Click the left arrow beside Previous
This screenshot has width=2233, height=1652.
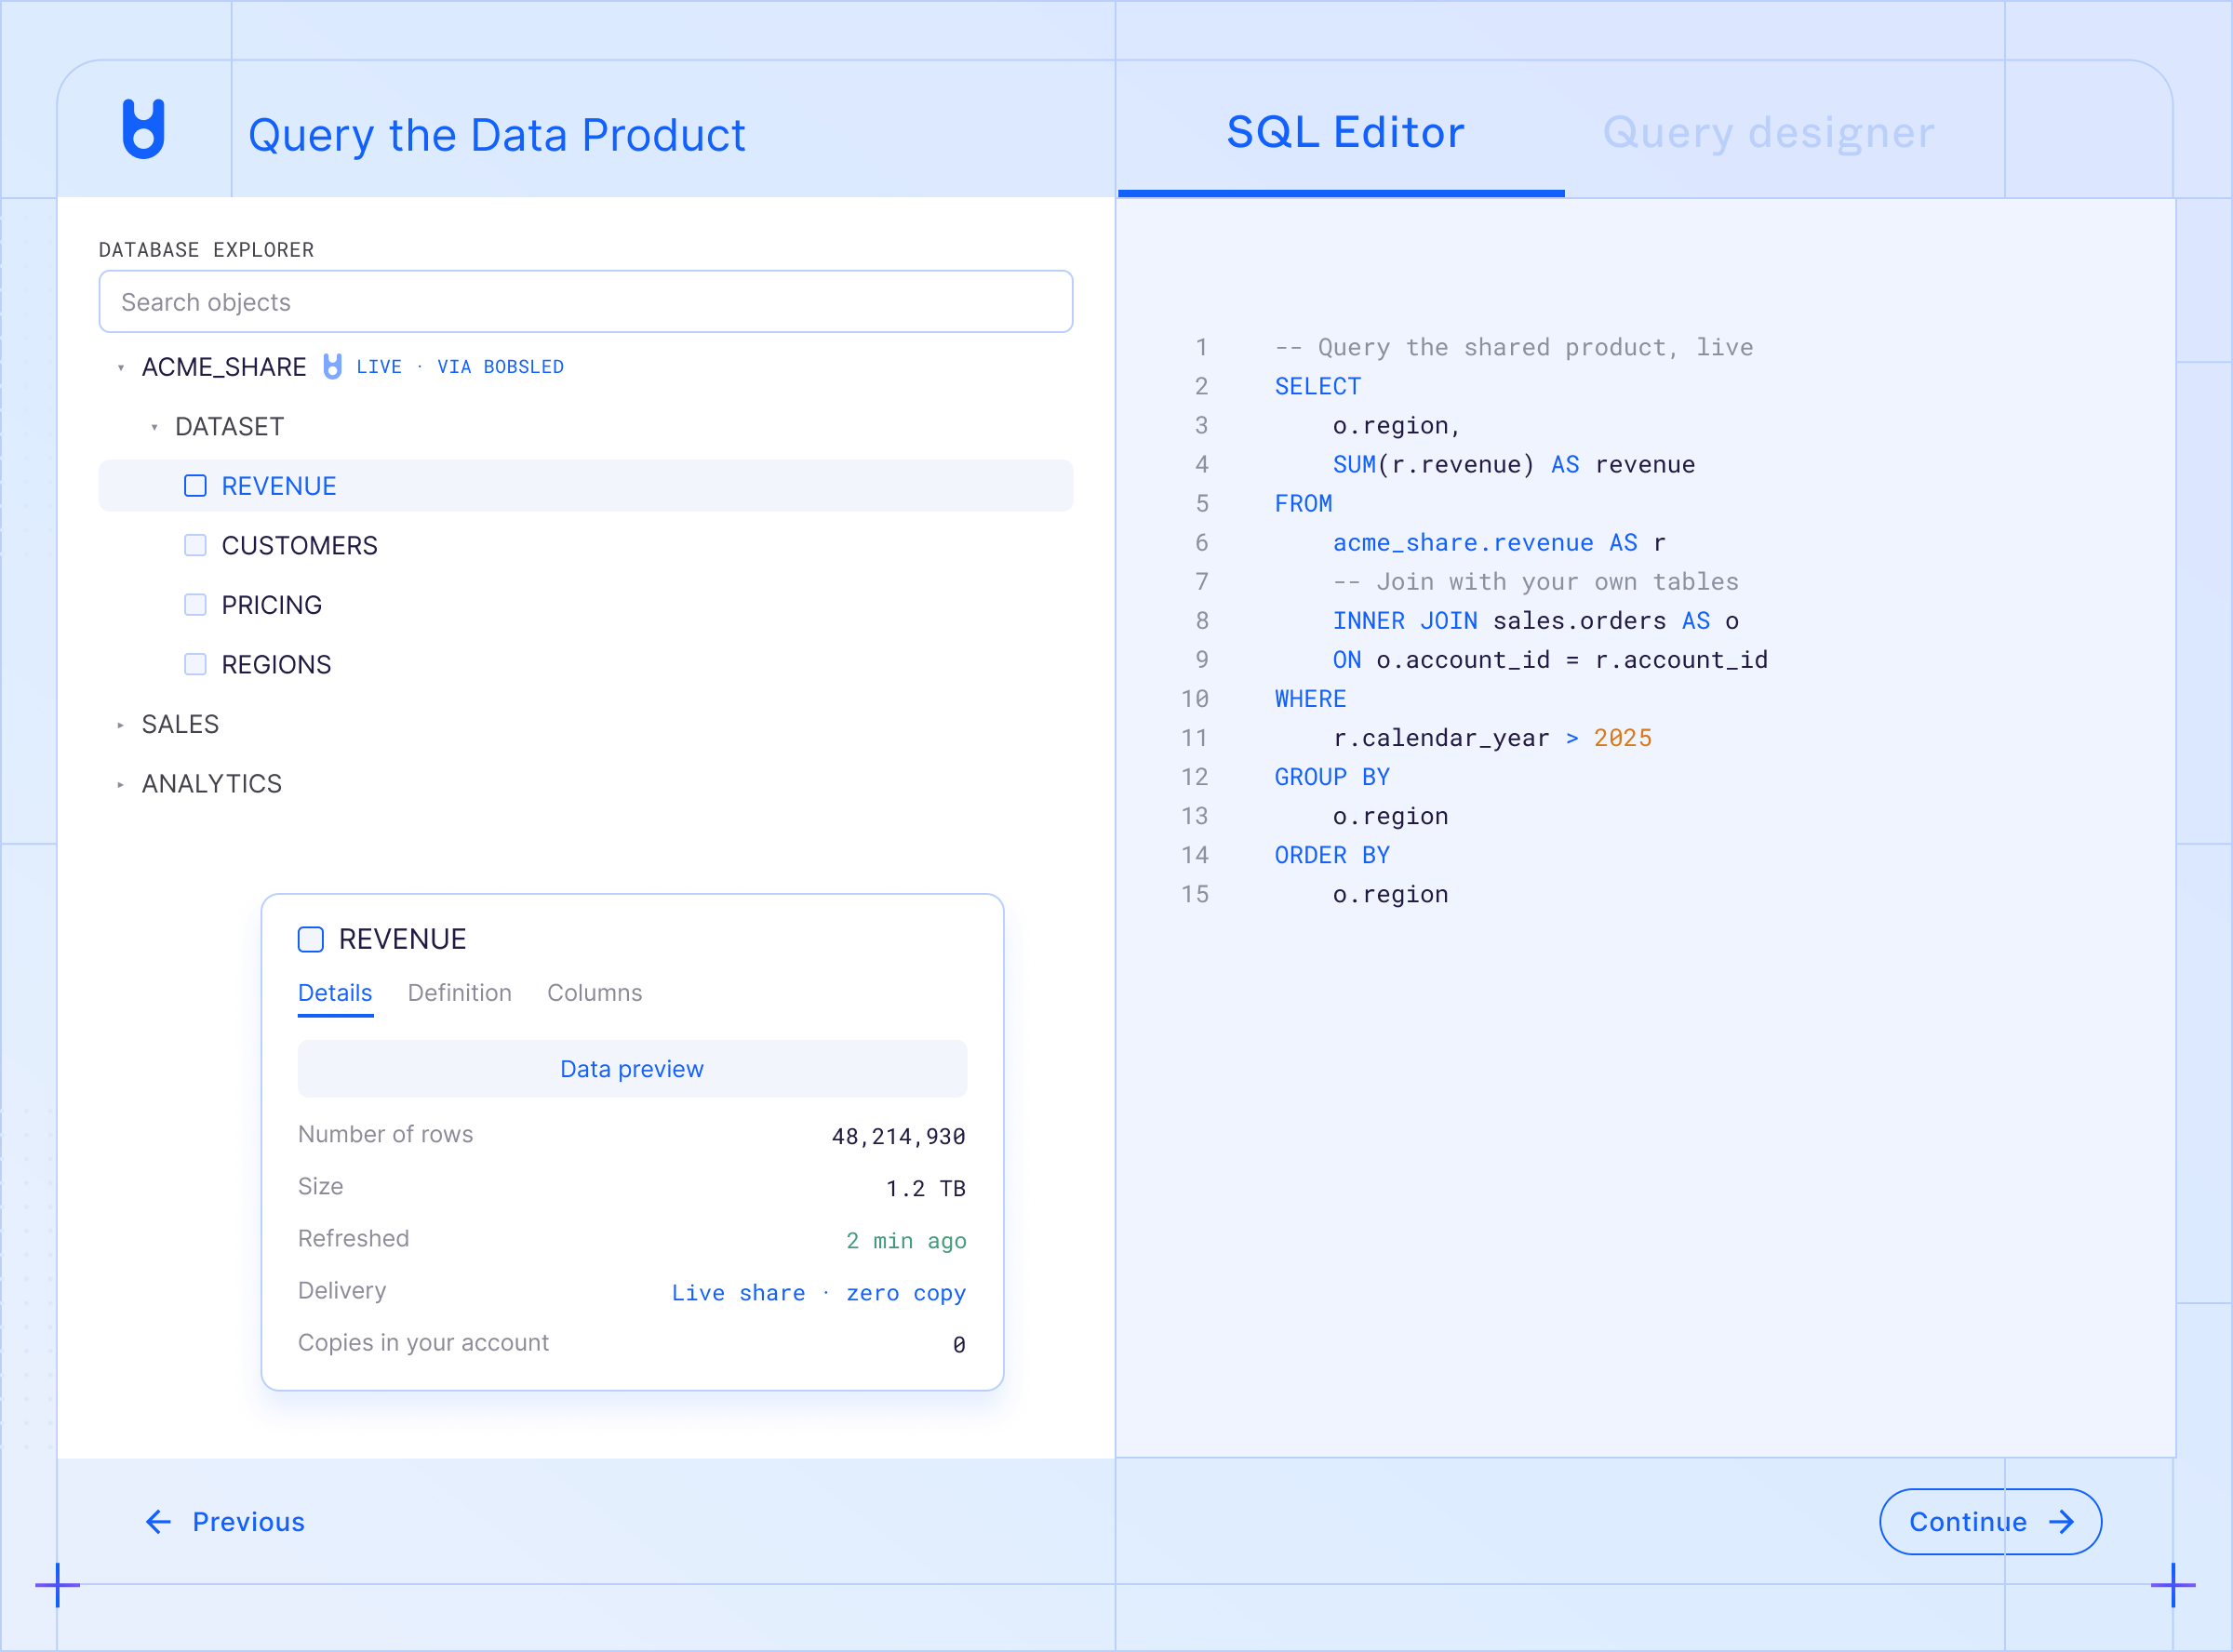[158, 1522]
